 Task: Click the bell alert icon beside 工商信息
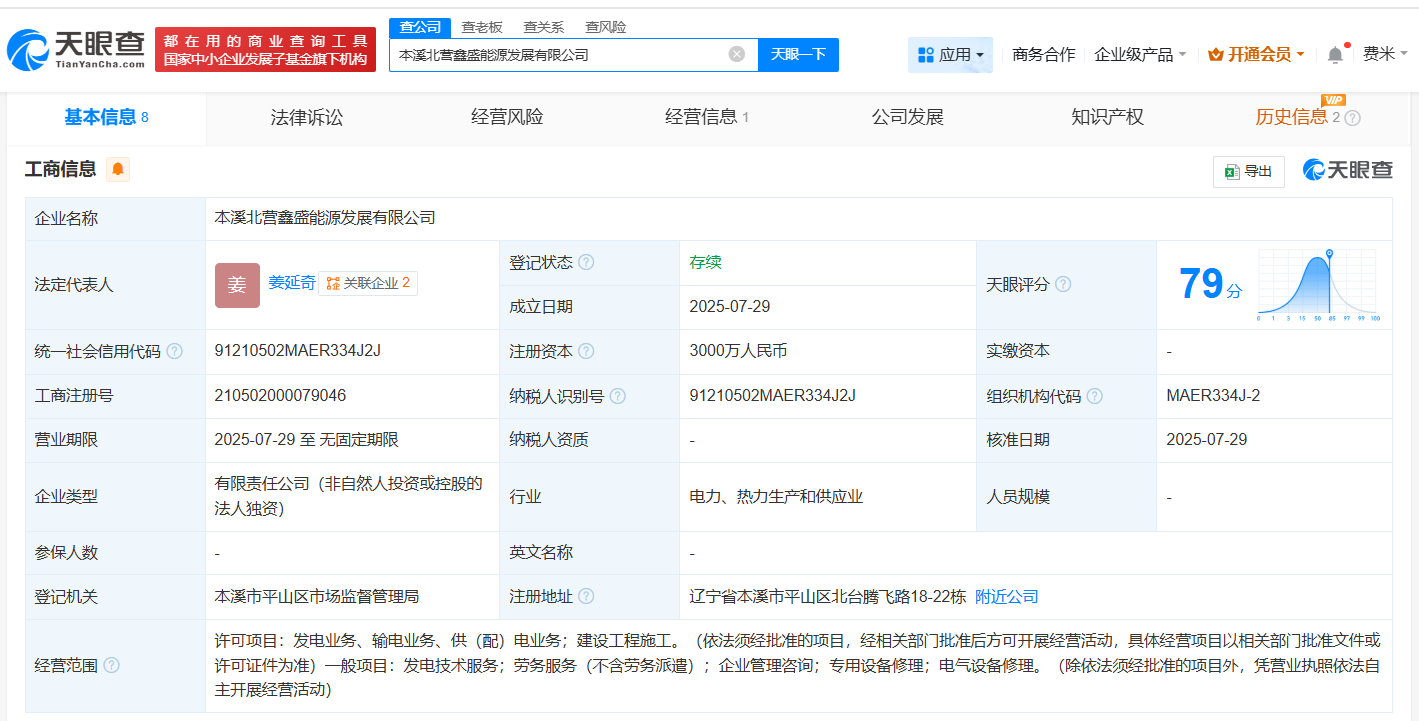coord(118,169)
